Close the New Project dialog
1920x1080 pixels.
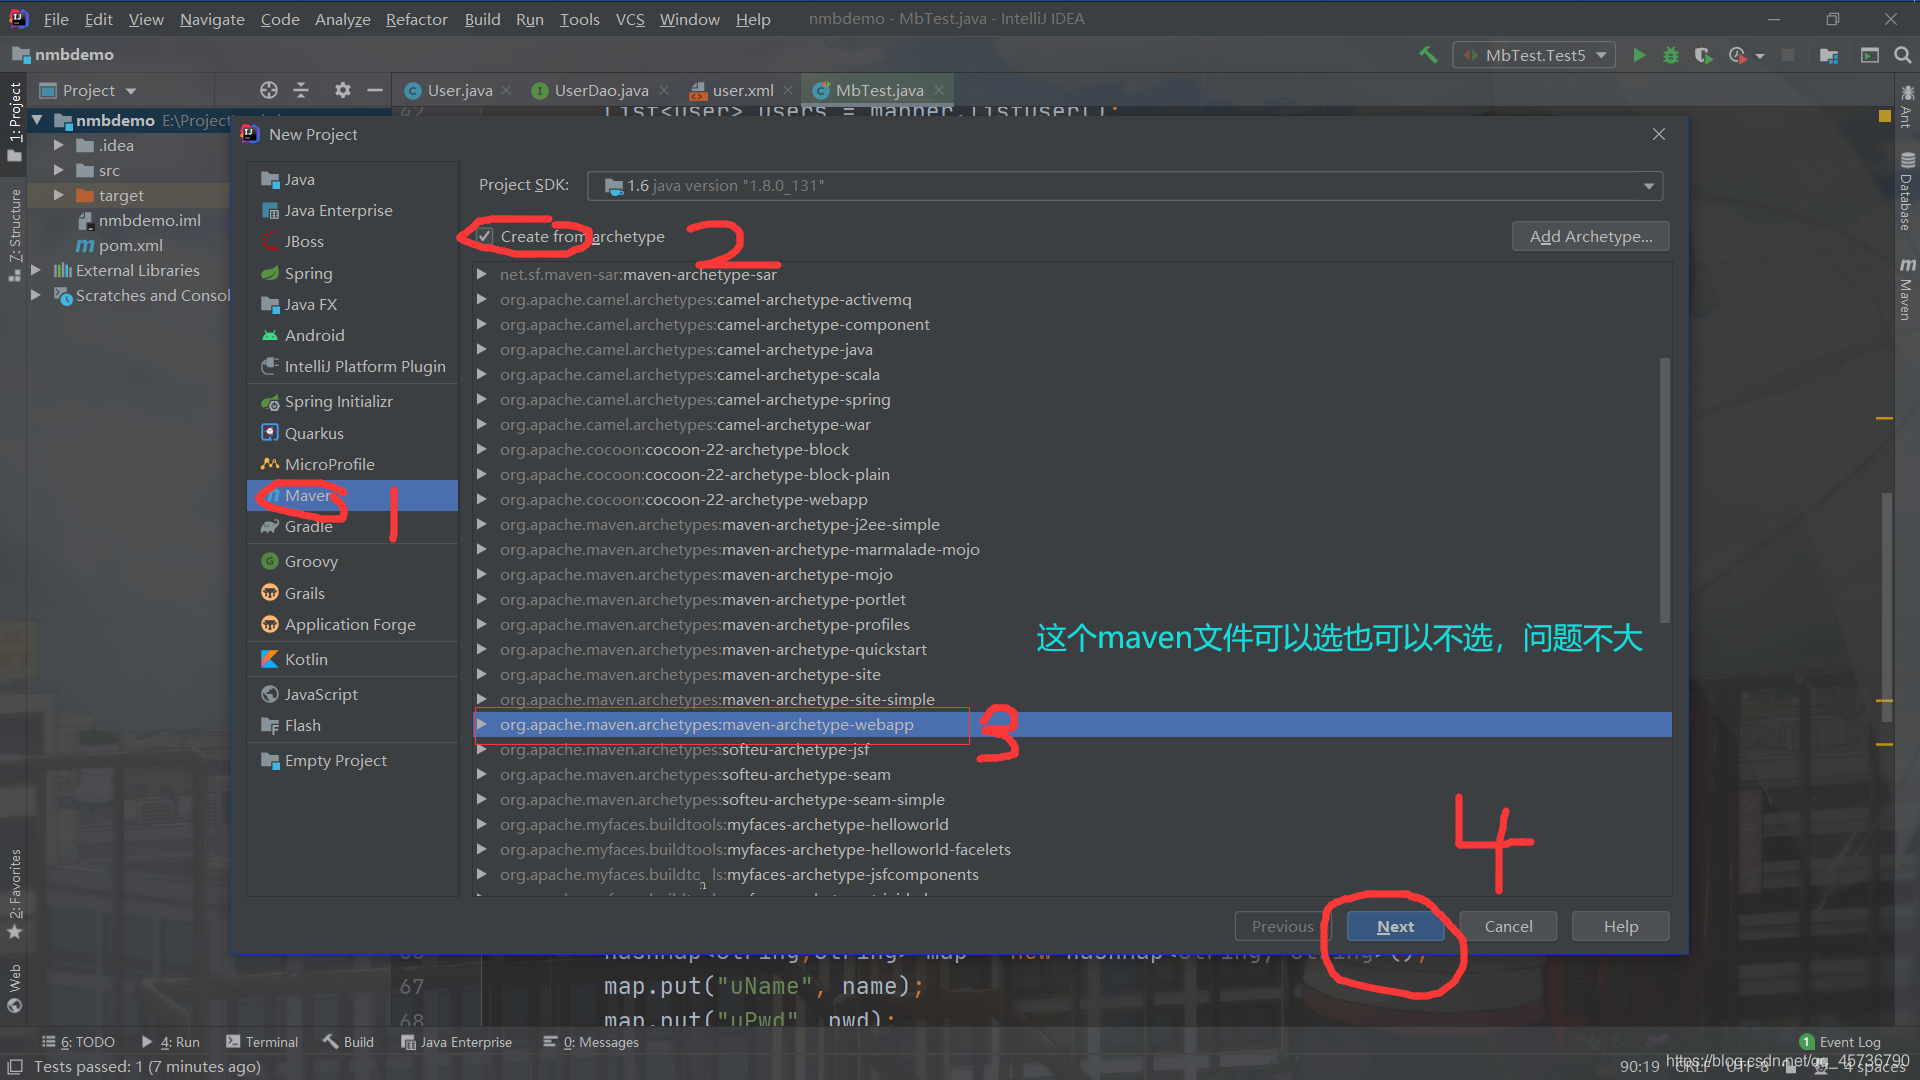(1659, 134)
